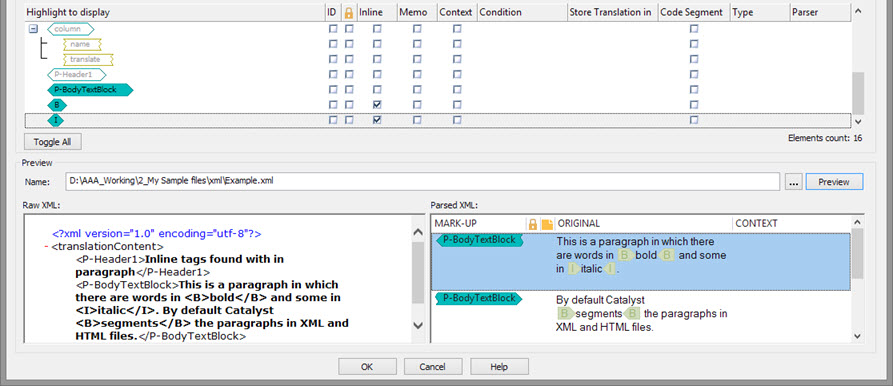The height and width of the screenshot is (386, 893).
Task: Click the Inline column header
Action: click(376, 13)
